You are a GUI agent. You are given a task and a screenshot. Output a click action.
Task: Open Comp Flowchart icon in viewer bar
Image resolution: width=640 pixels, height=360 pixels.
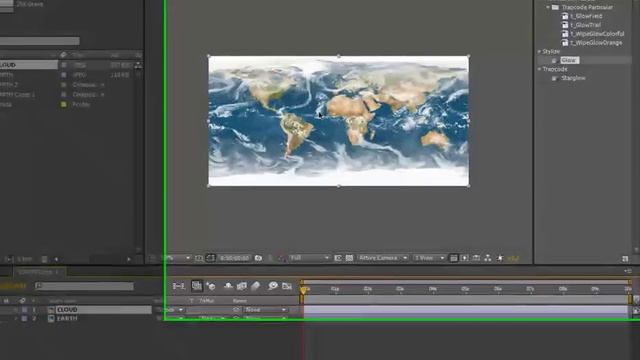pos(488,258)
